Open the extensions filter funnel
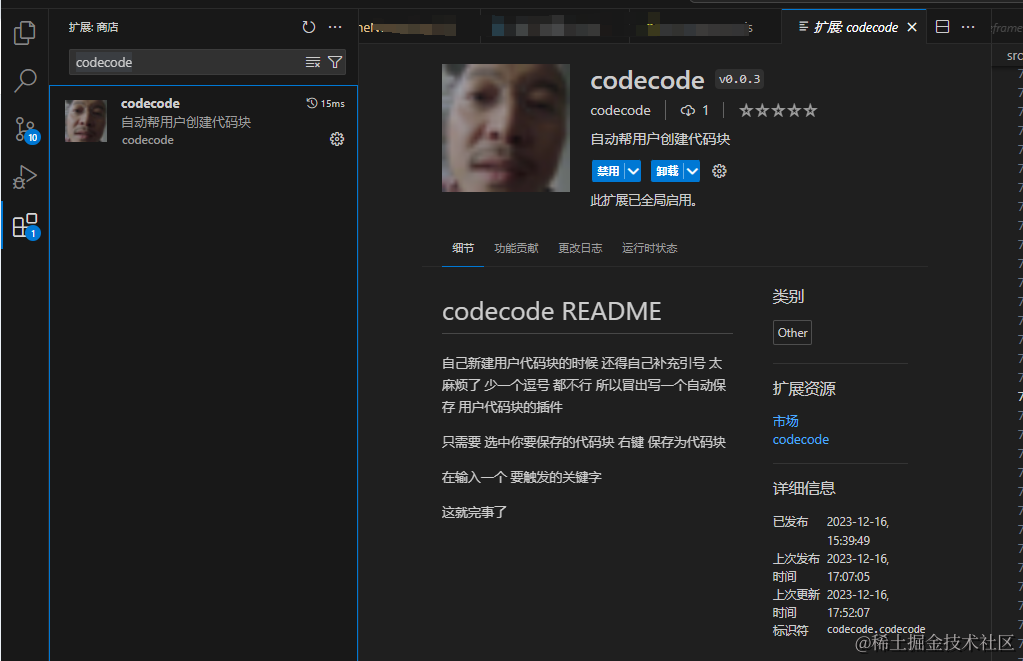 coord(336,62)
